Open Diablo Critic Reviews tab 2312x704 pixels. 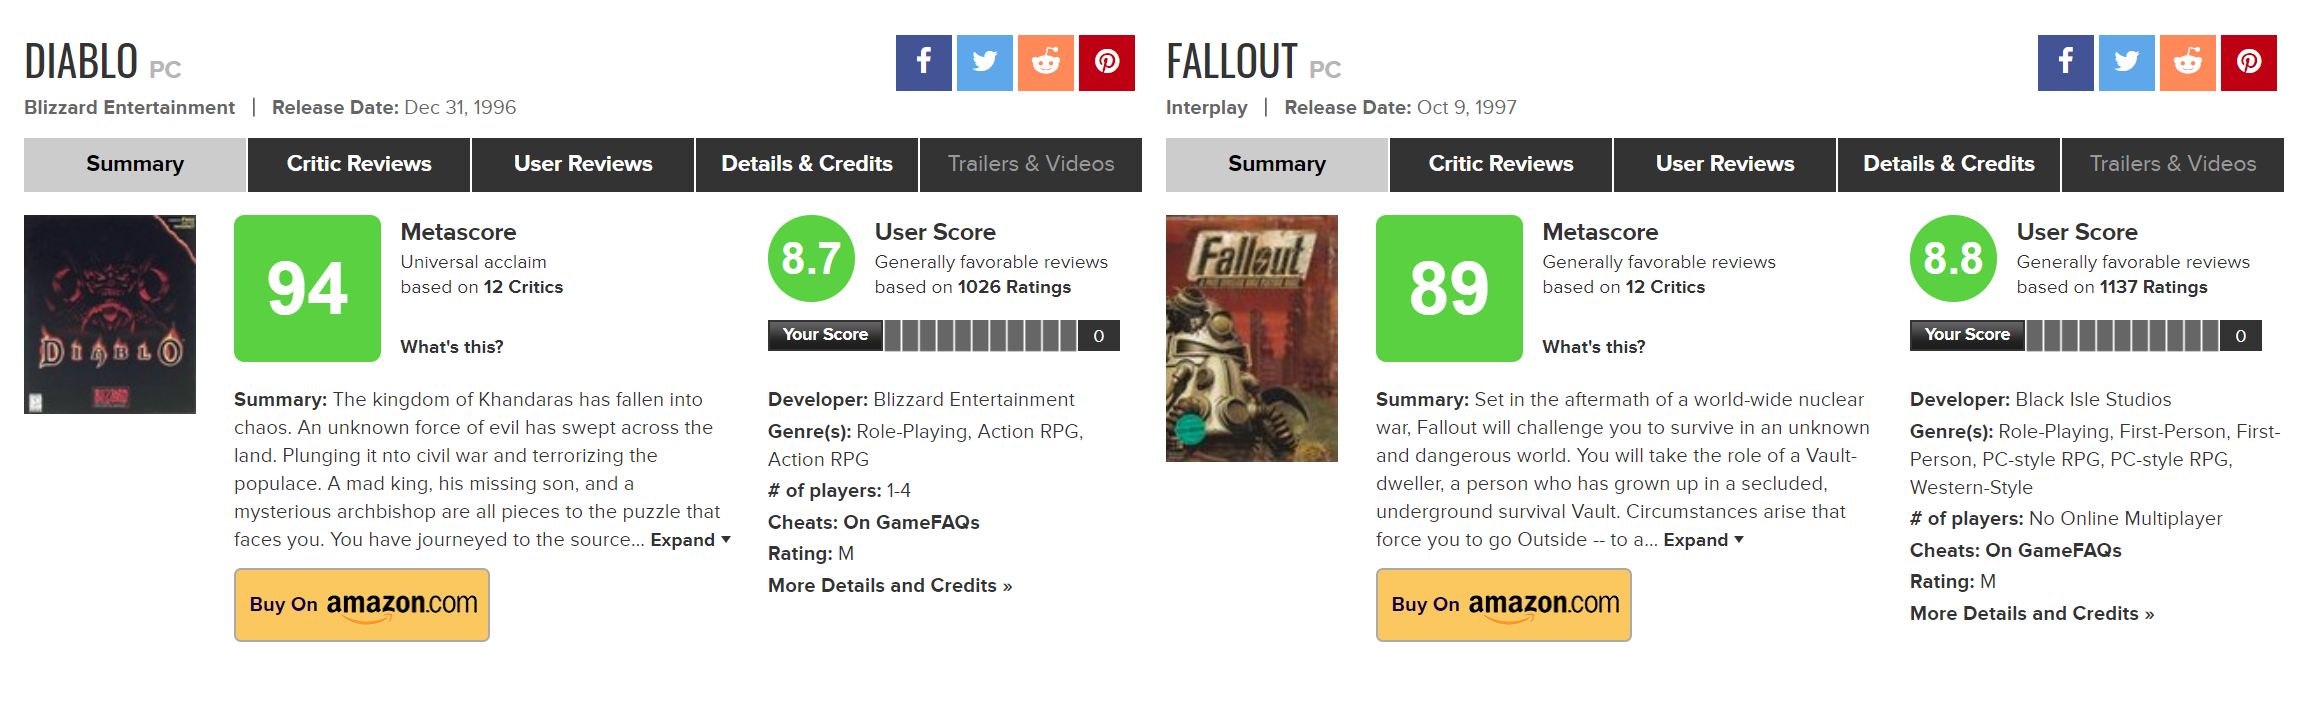[x=359, y=164]
